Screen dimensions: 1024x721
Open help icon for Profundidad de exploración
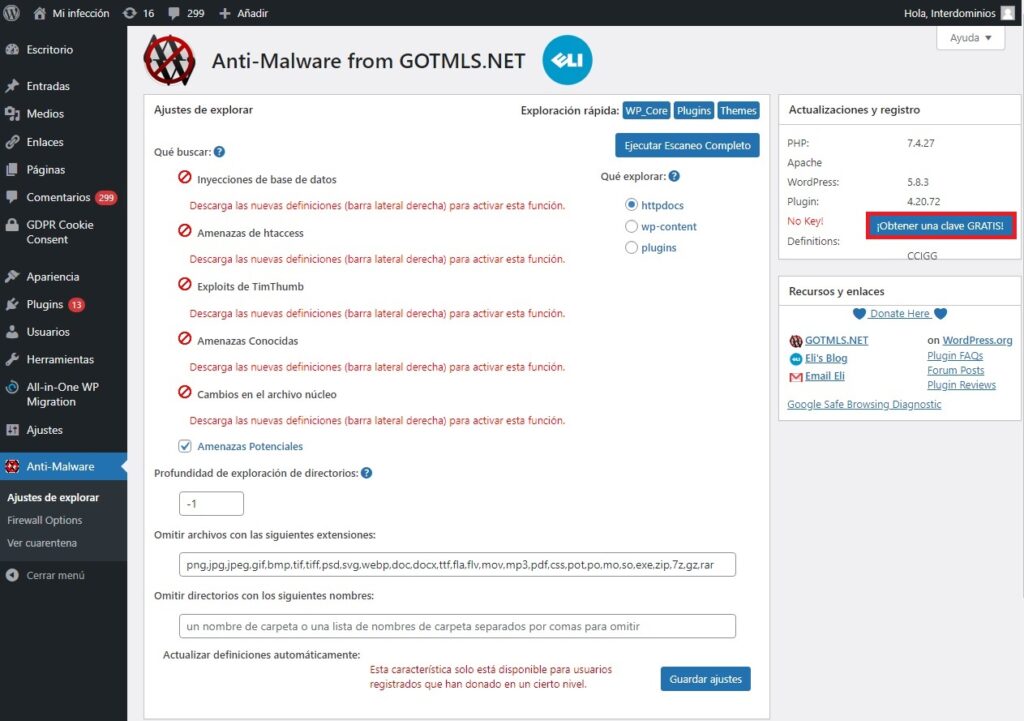[366, 473]
